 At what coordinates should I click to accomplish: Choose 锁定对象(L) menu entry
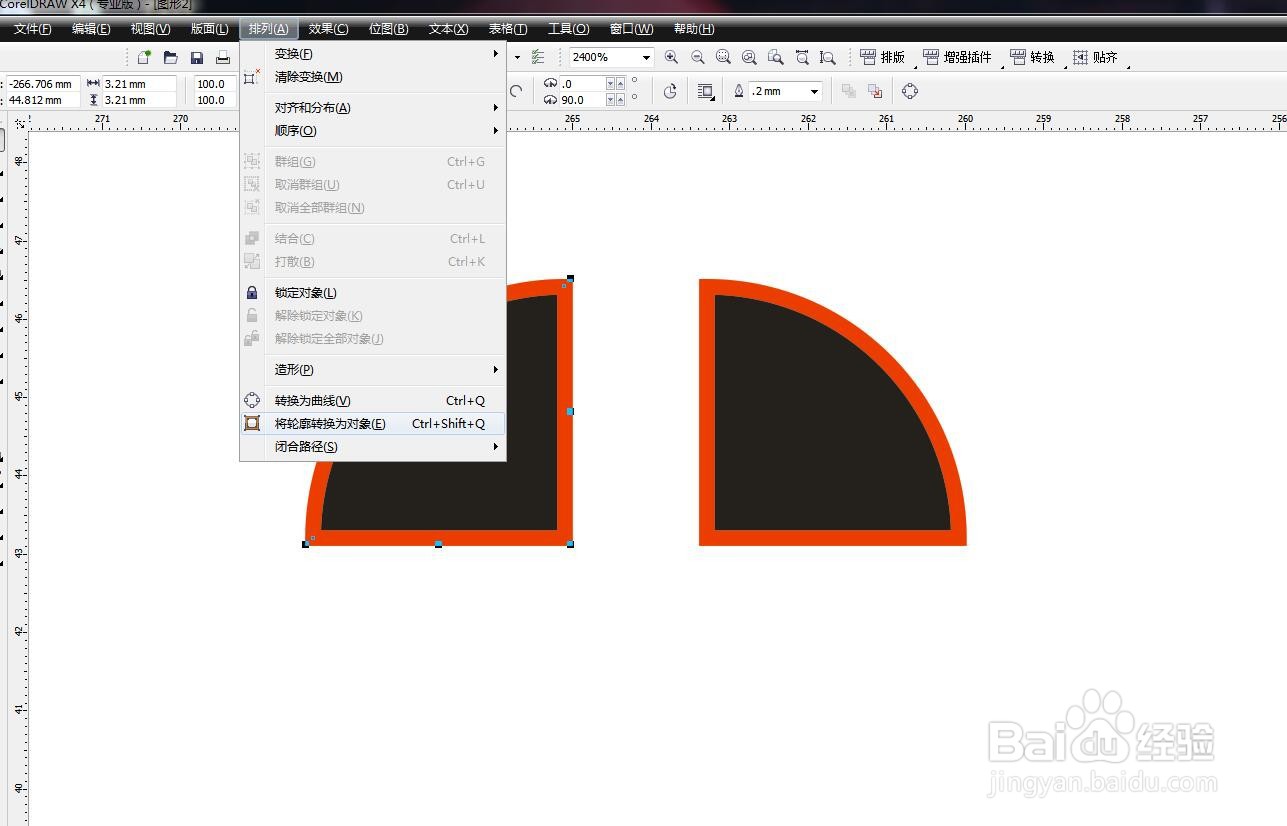(373, 293)
